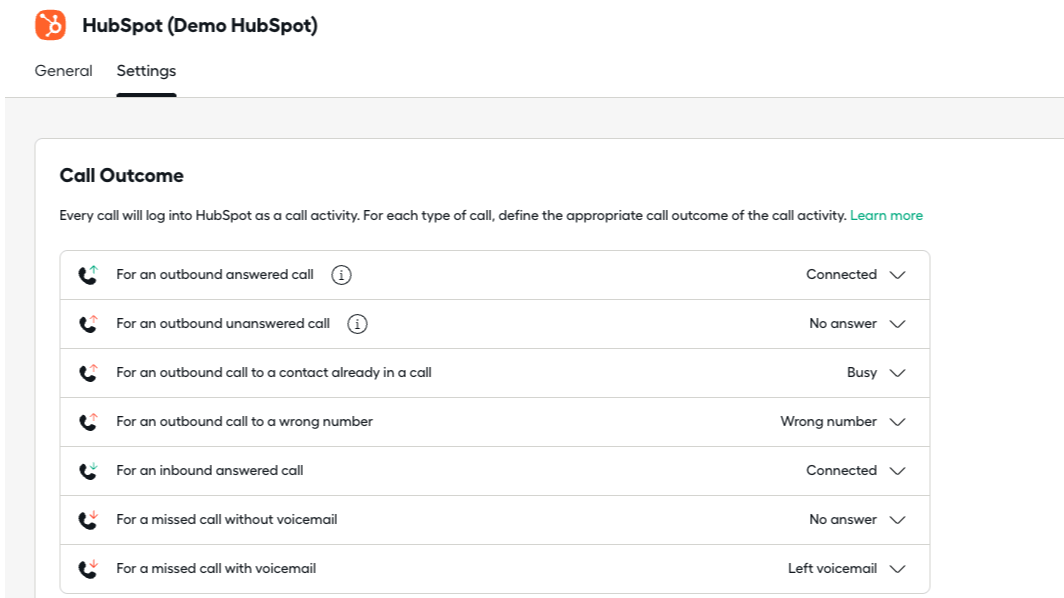Click the outbound answered call phone icon
The image size is (1064, 598).
(x=88, y=274)
